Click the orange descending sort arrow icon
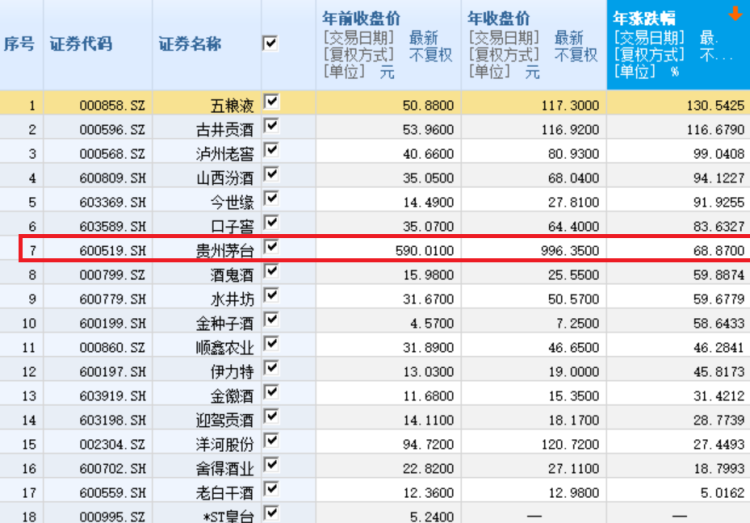Viewport: 750px width, 523px height. 735,13
